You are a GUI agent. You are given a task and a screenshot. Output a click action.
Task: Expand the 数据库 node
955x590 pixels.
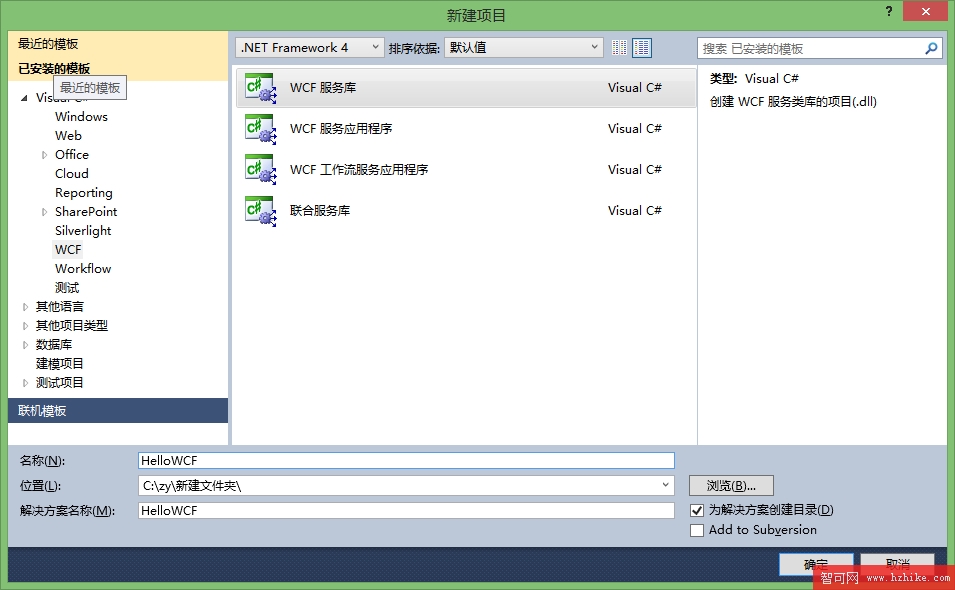click(x=25, y=345)
